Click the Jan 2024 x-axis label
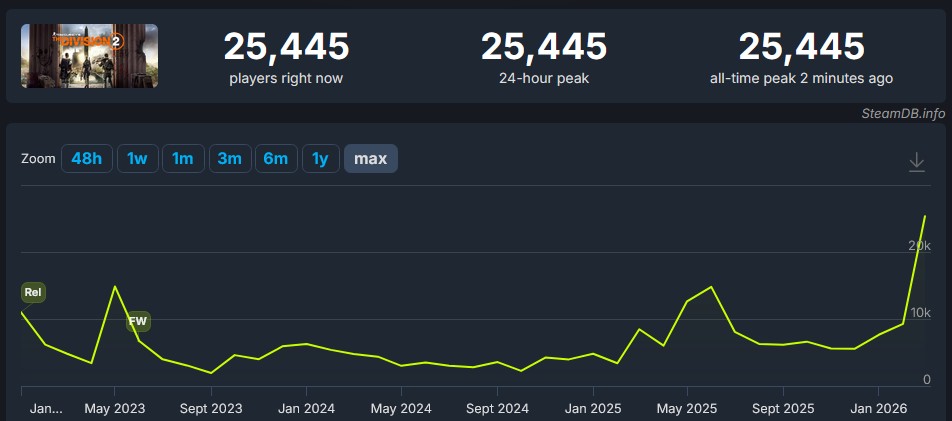 (306, 408)
